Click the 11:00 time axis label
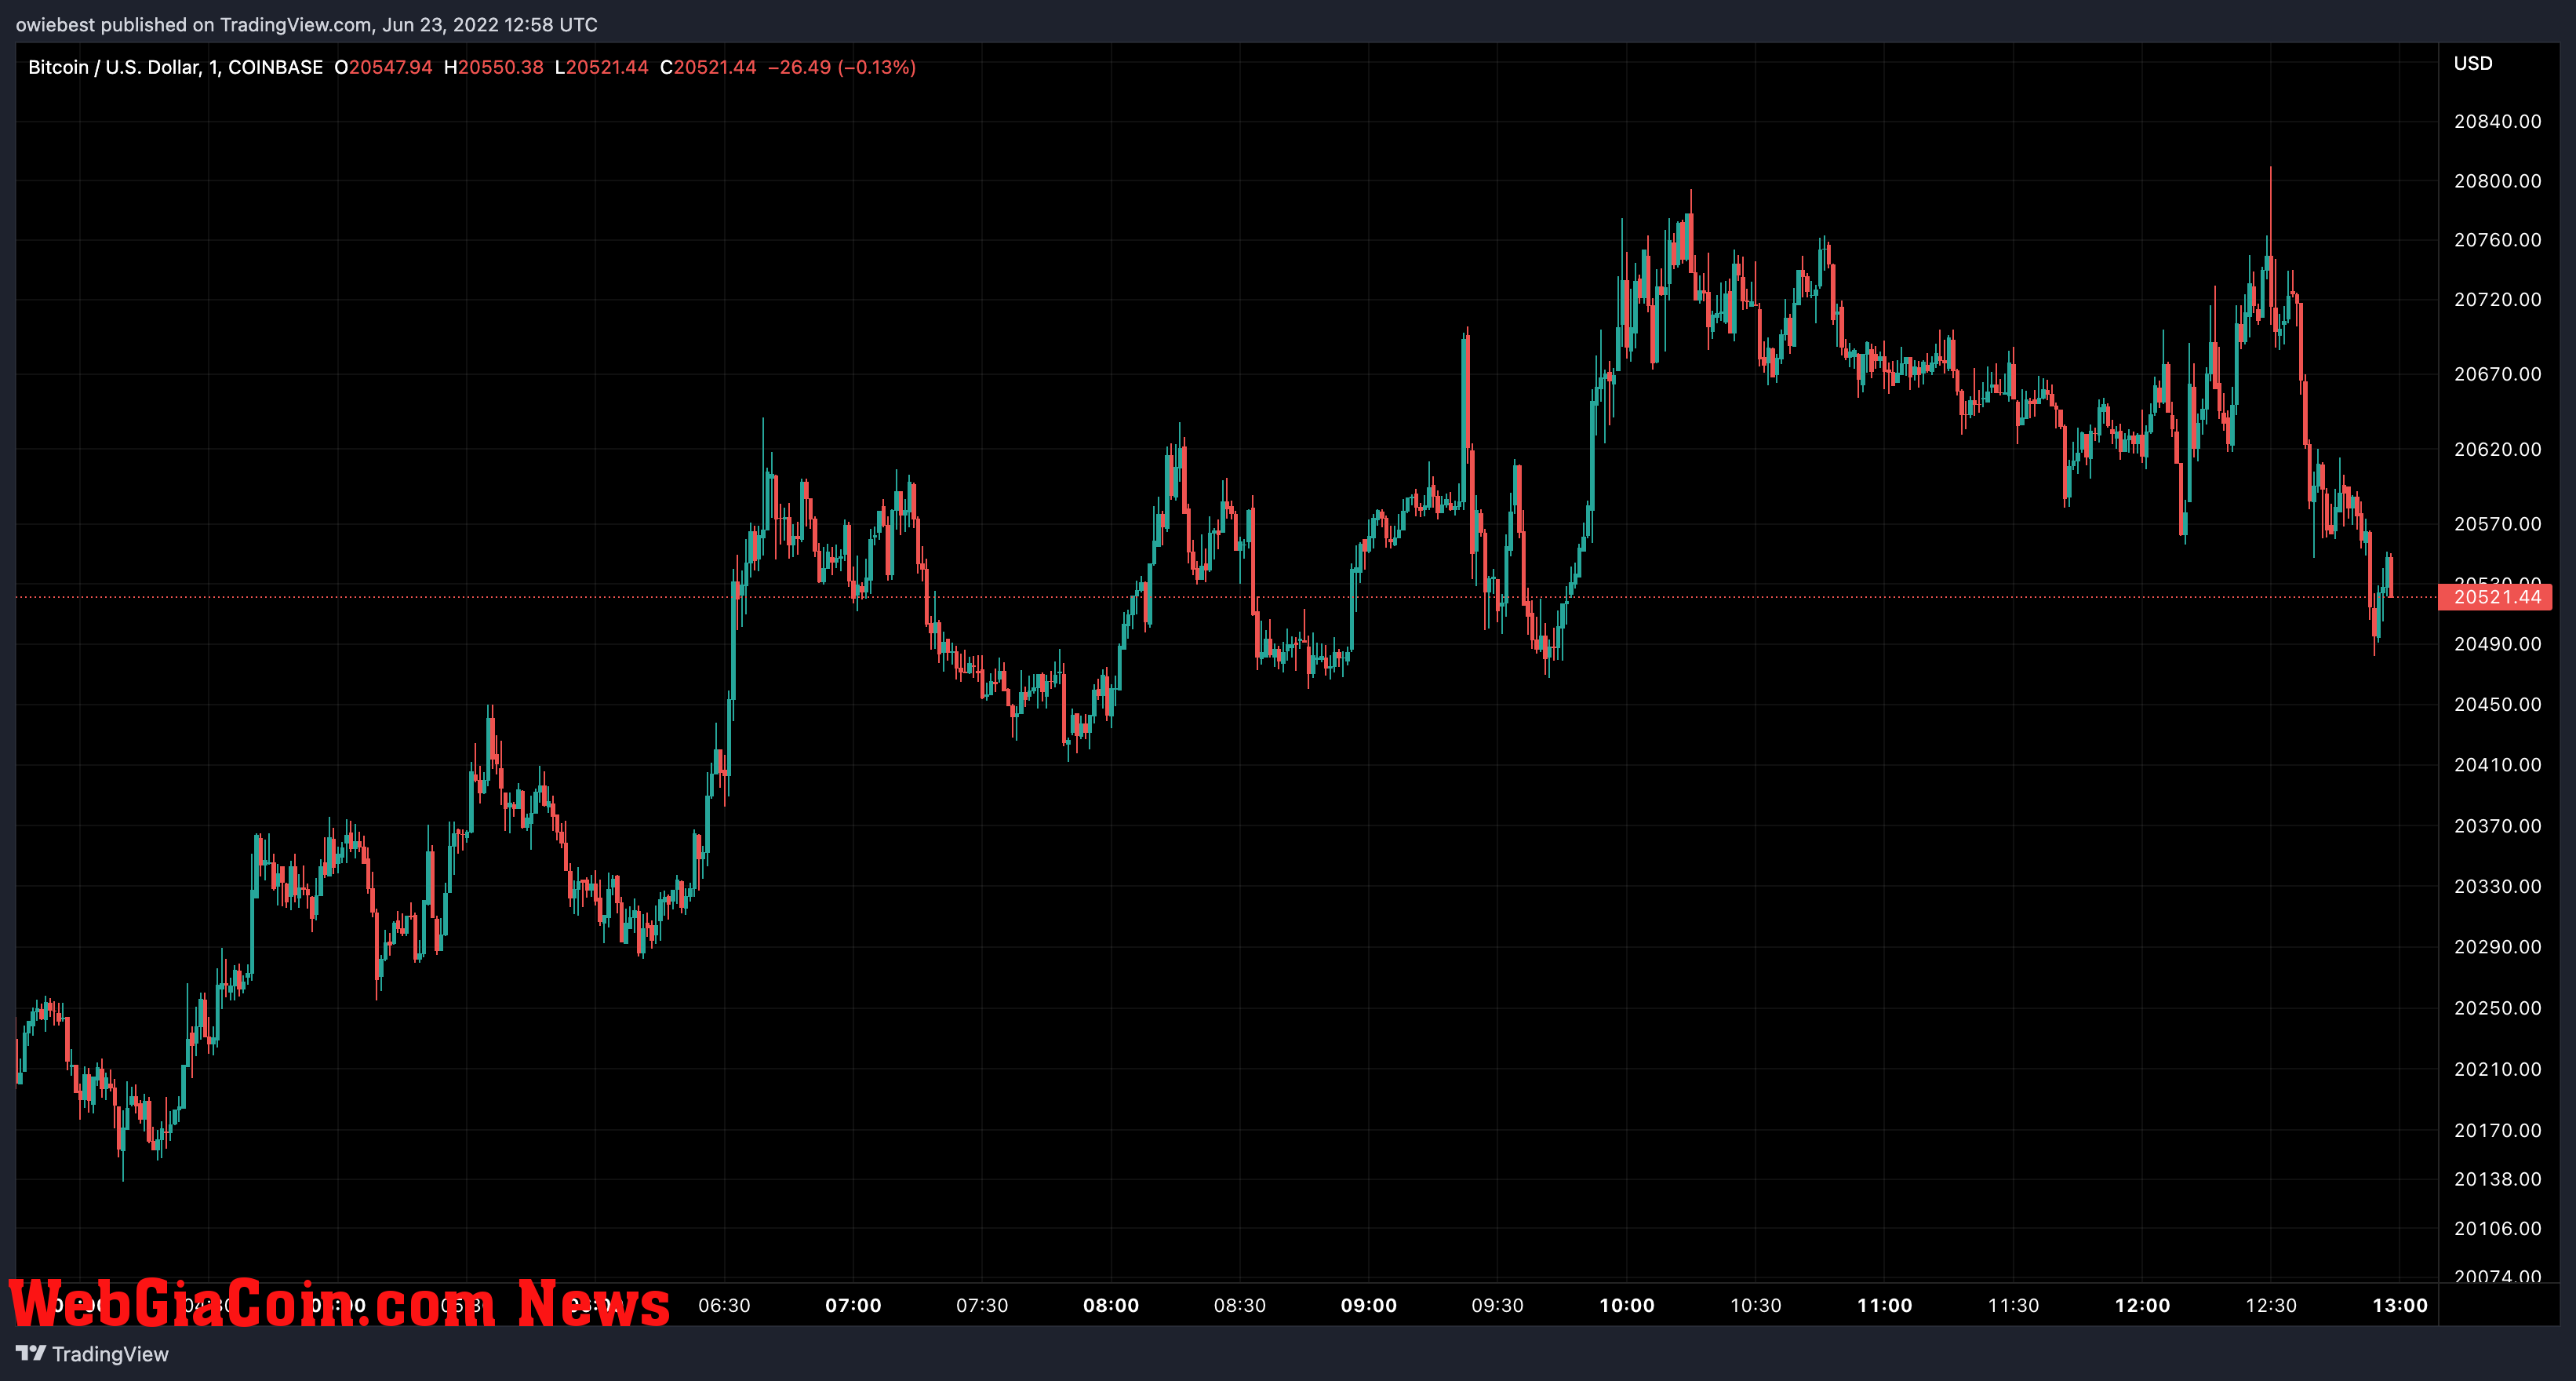 pos(1885,1305)
